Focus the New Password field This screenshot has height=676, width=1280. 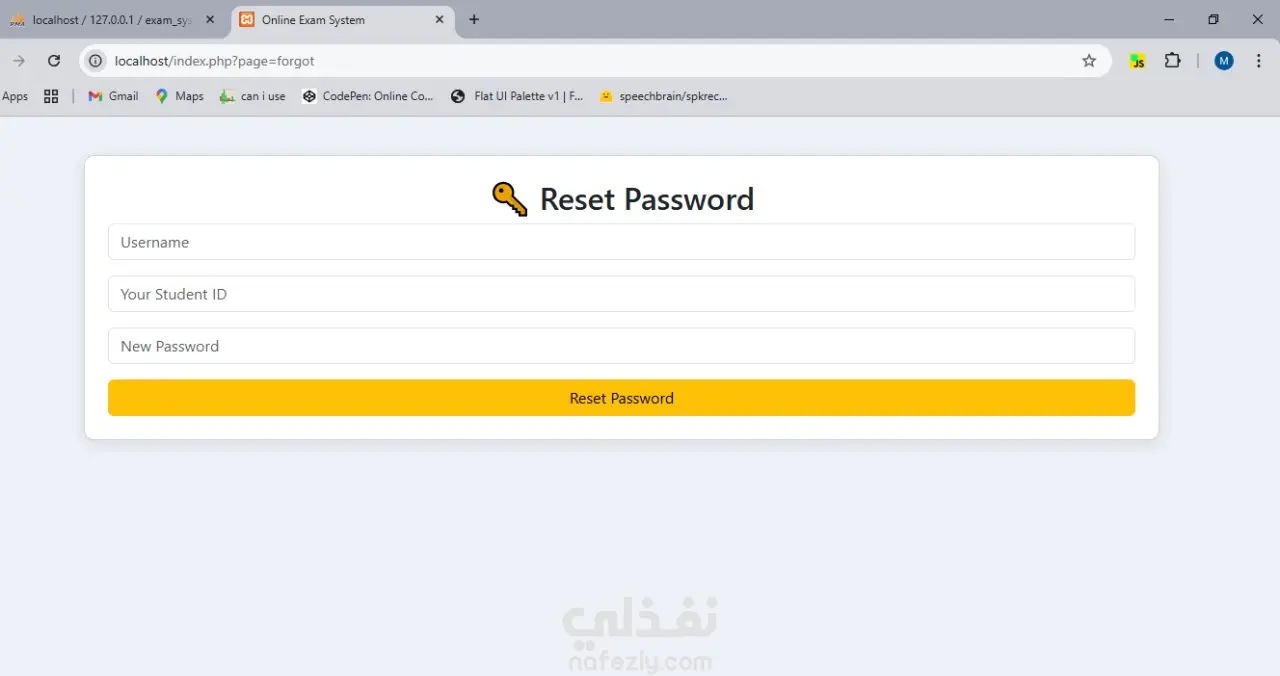pos(621,346)
